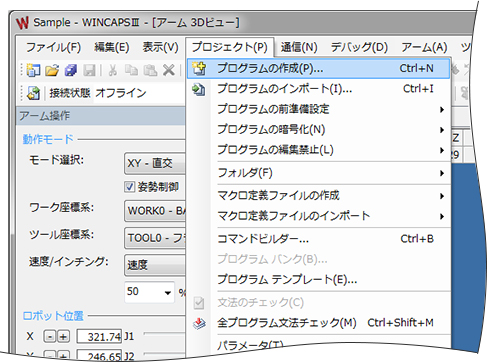Click the new project toolbar icon
Screen dimensions: 487x362
[33, 70]
